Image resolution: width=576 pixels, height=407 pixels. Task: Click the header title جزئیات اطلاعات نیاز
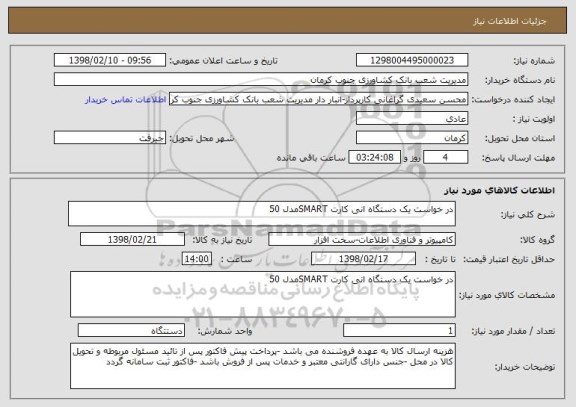509,21
